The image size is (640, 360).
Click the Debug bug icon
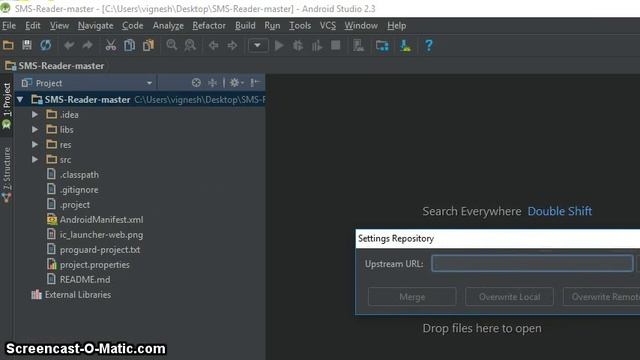click(x=298, y=45)
